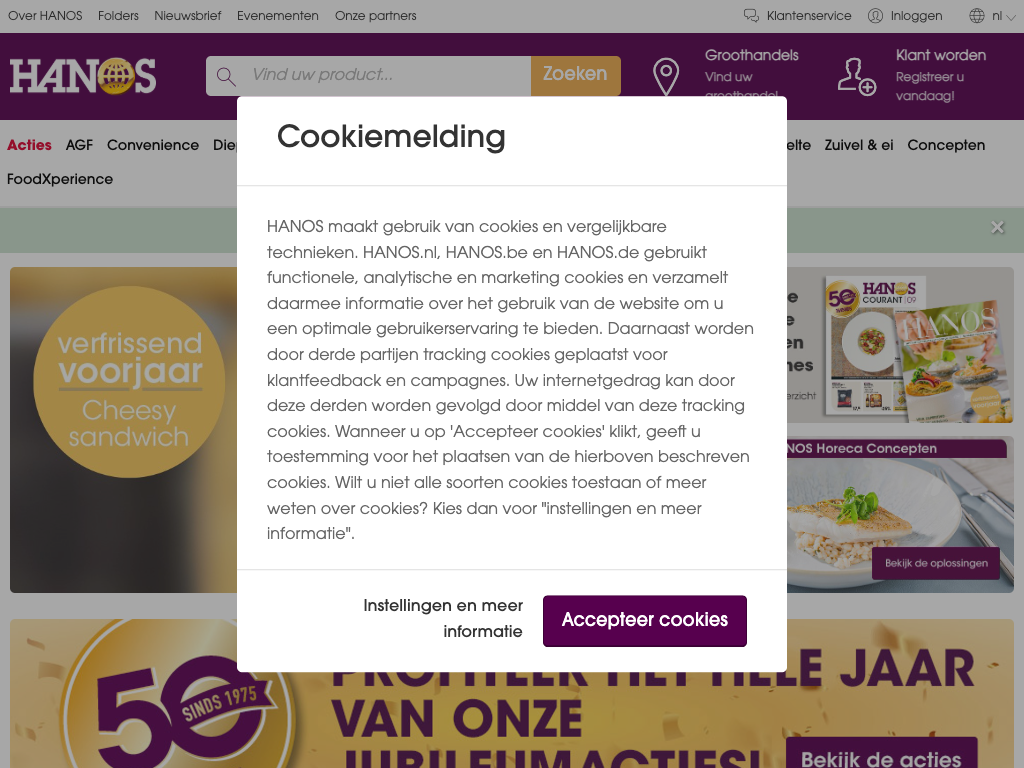Viewport: 1024px width, 768px height.
Task: Click the magnifying glass search icon
Action: (226, 76)
